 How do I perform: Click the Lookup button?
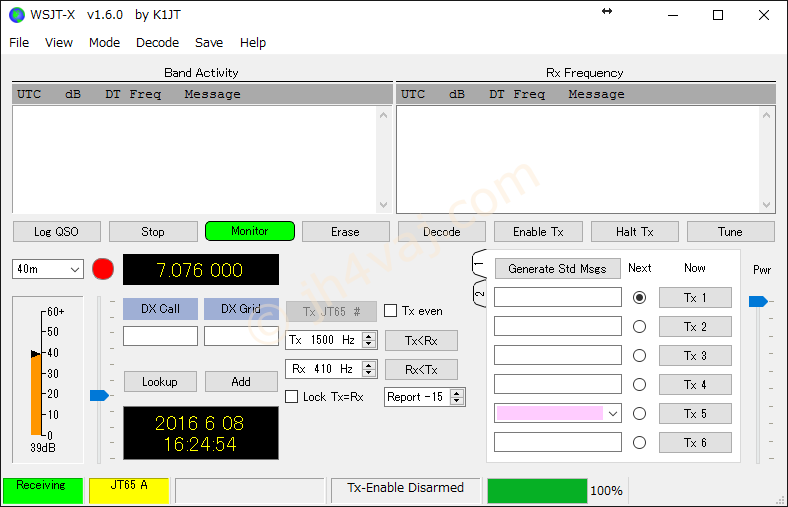coord(160,382)
